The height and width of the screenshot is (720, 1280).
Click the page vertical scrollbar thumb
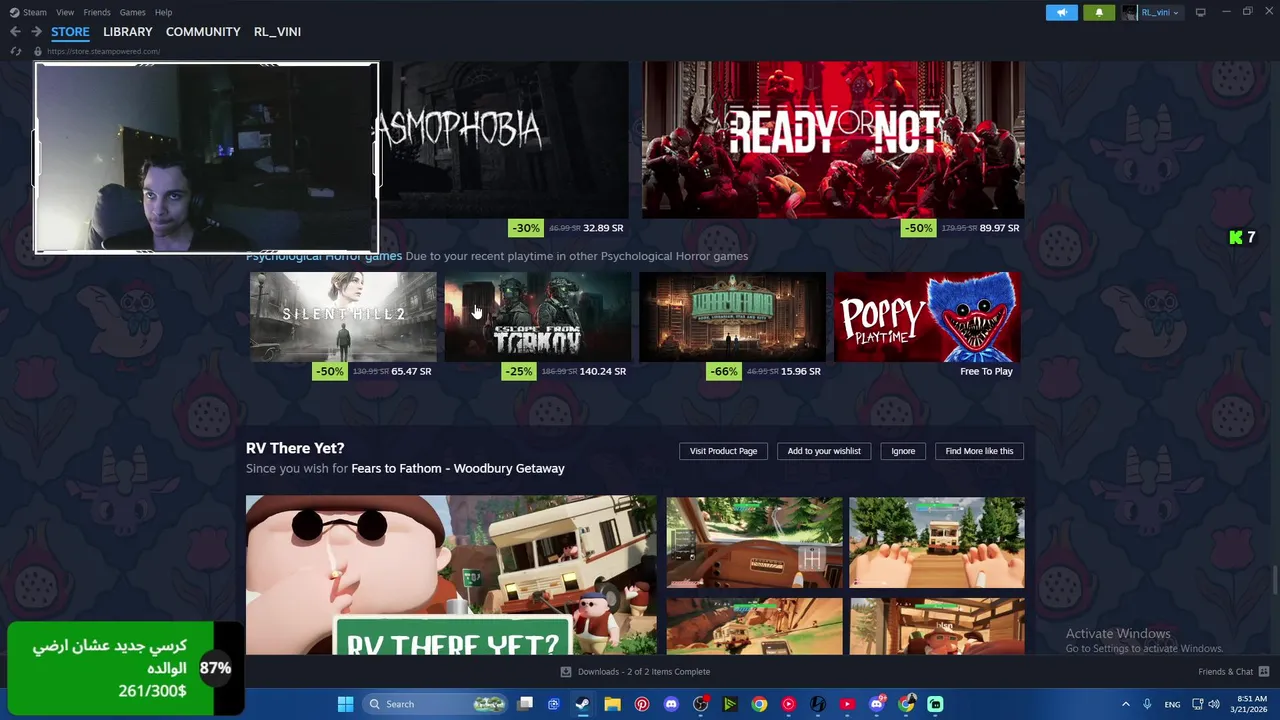pyautogui.click(x=1274, y=579)
